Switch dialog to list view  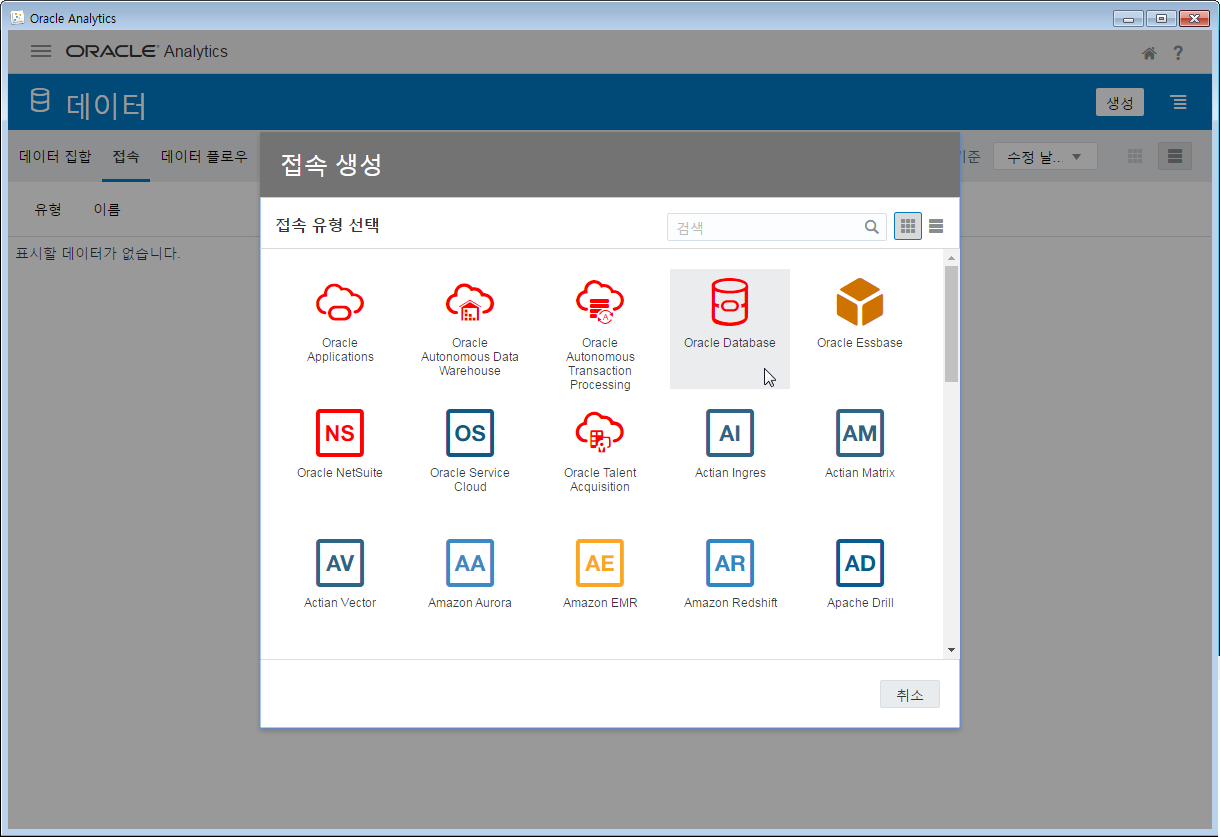pos(936,227)
